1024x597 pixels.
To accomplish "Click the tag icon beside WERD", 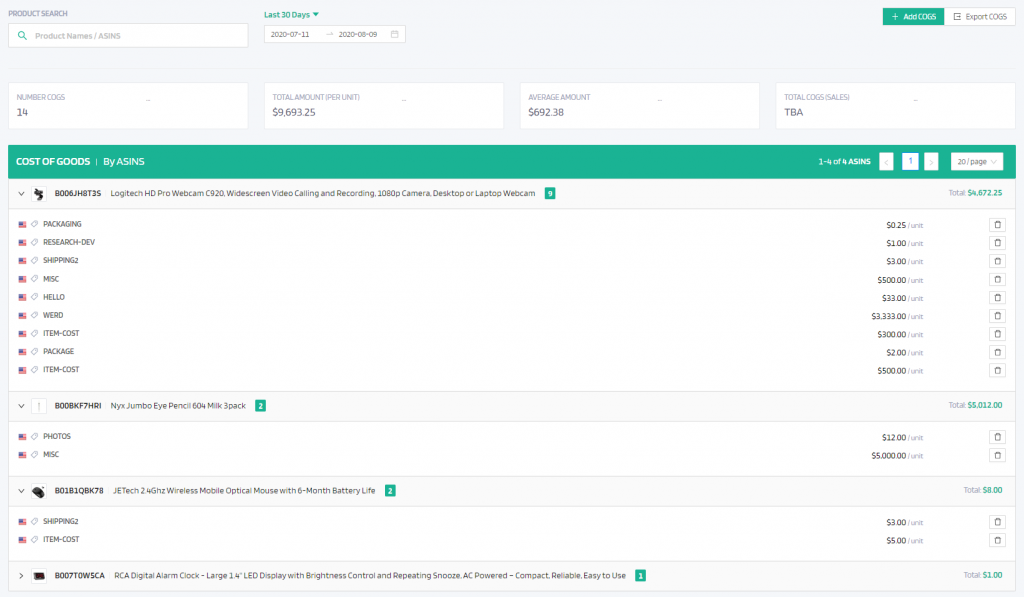I will click(x=35, y=315).
